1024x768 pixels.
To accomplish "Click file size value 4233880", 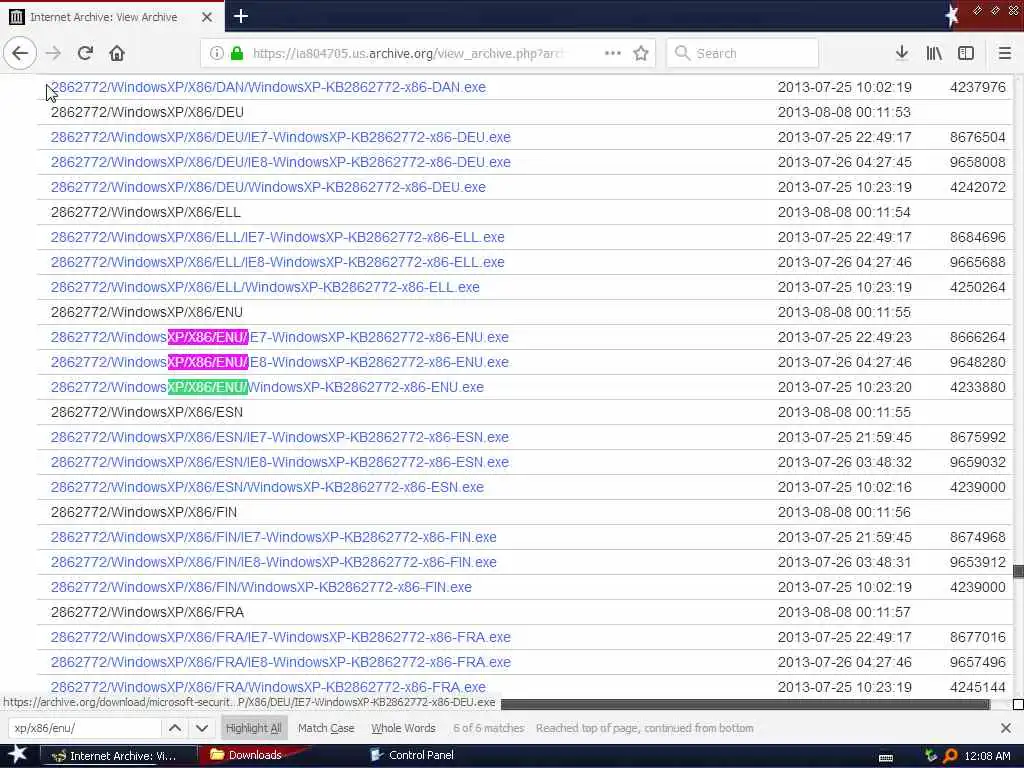I will click(978, 387).
